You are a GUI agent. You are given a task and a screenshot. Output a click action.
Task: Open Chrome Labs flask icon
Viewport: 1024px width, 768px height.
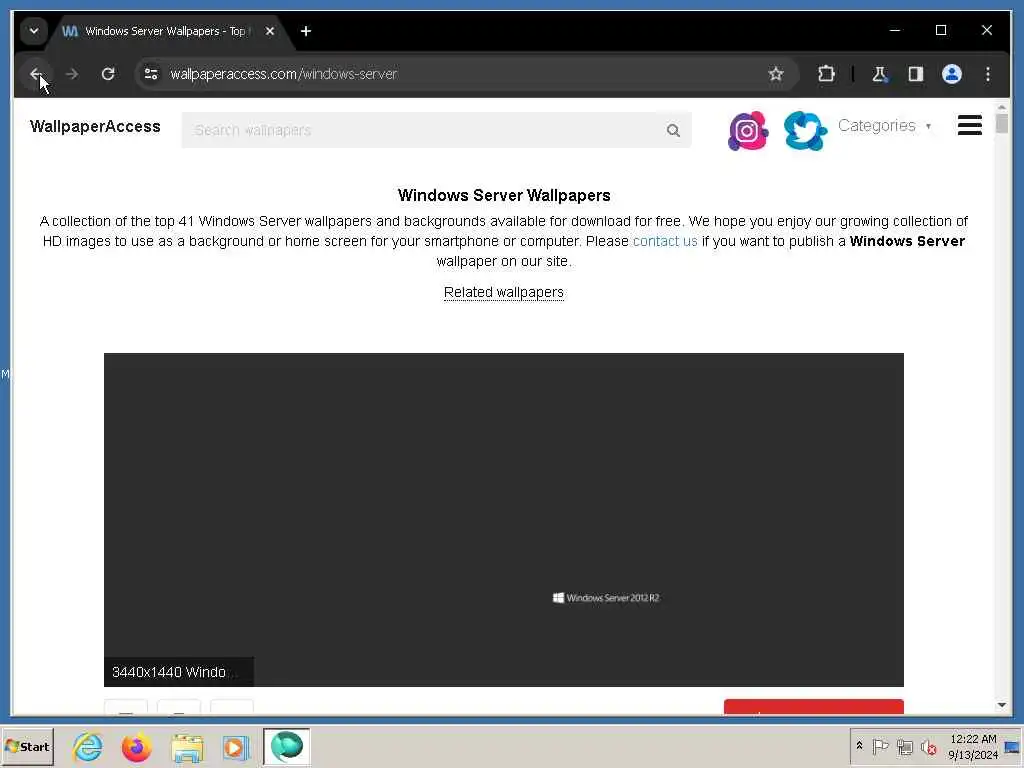click(880, 74)
